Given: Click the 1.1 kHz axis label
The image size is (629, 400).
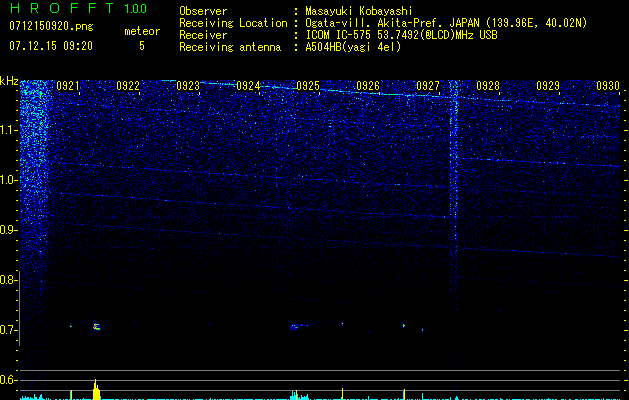Looking at the screenshot, I should pyautogui.click(x=8, y=130).
